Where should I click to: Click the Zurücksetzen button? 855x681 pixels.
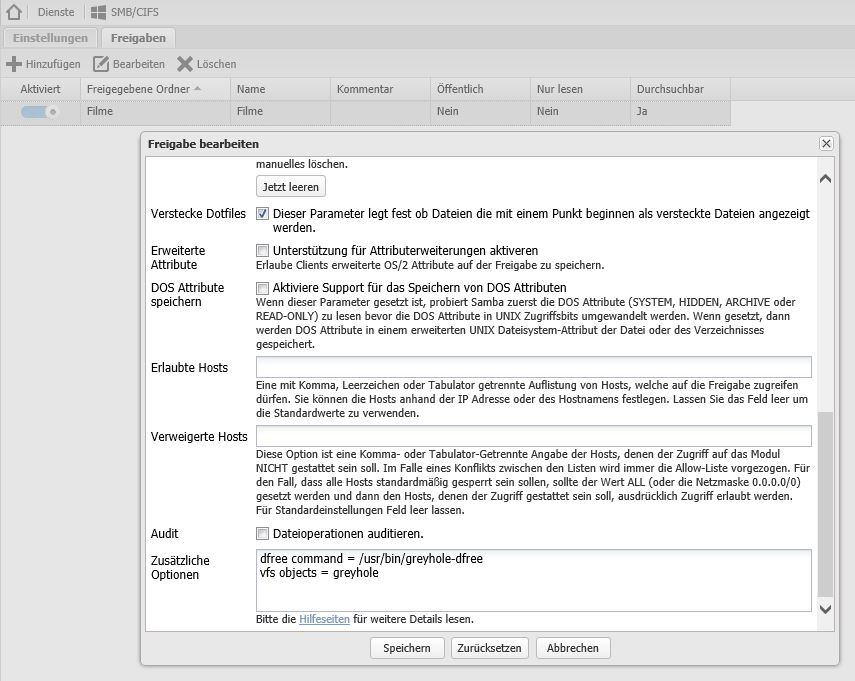click(x=489, y=648)
